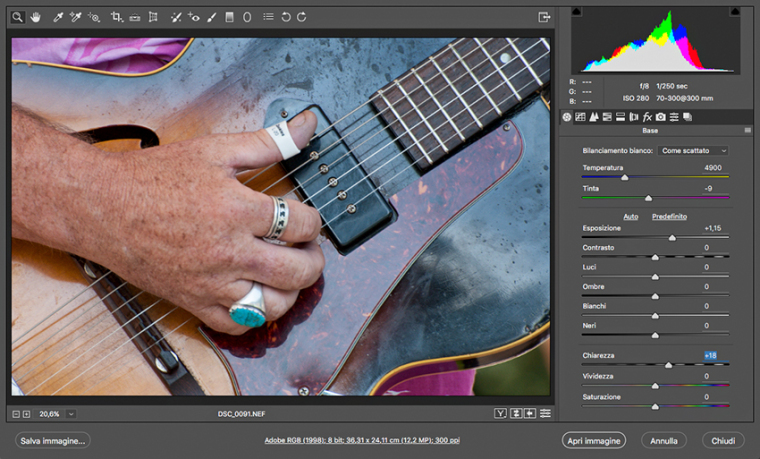Screen dimensions: 760x459
Task: Choose the Adjustment Brush tool
Action: click(x=212, y=17)
